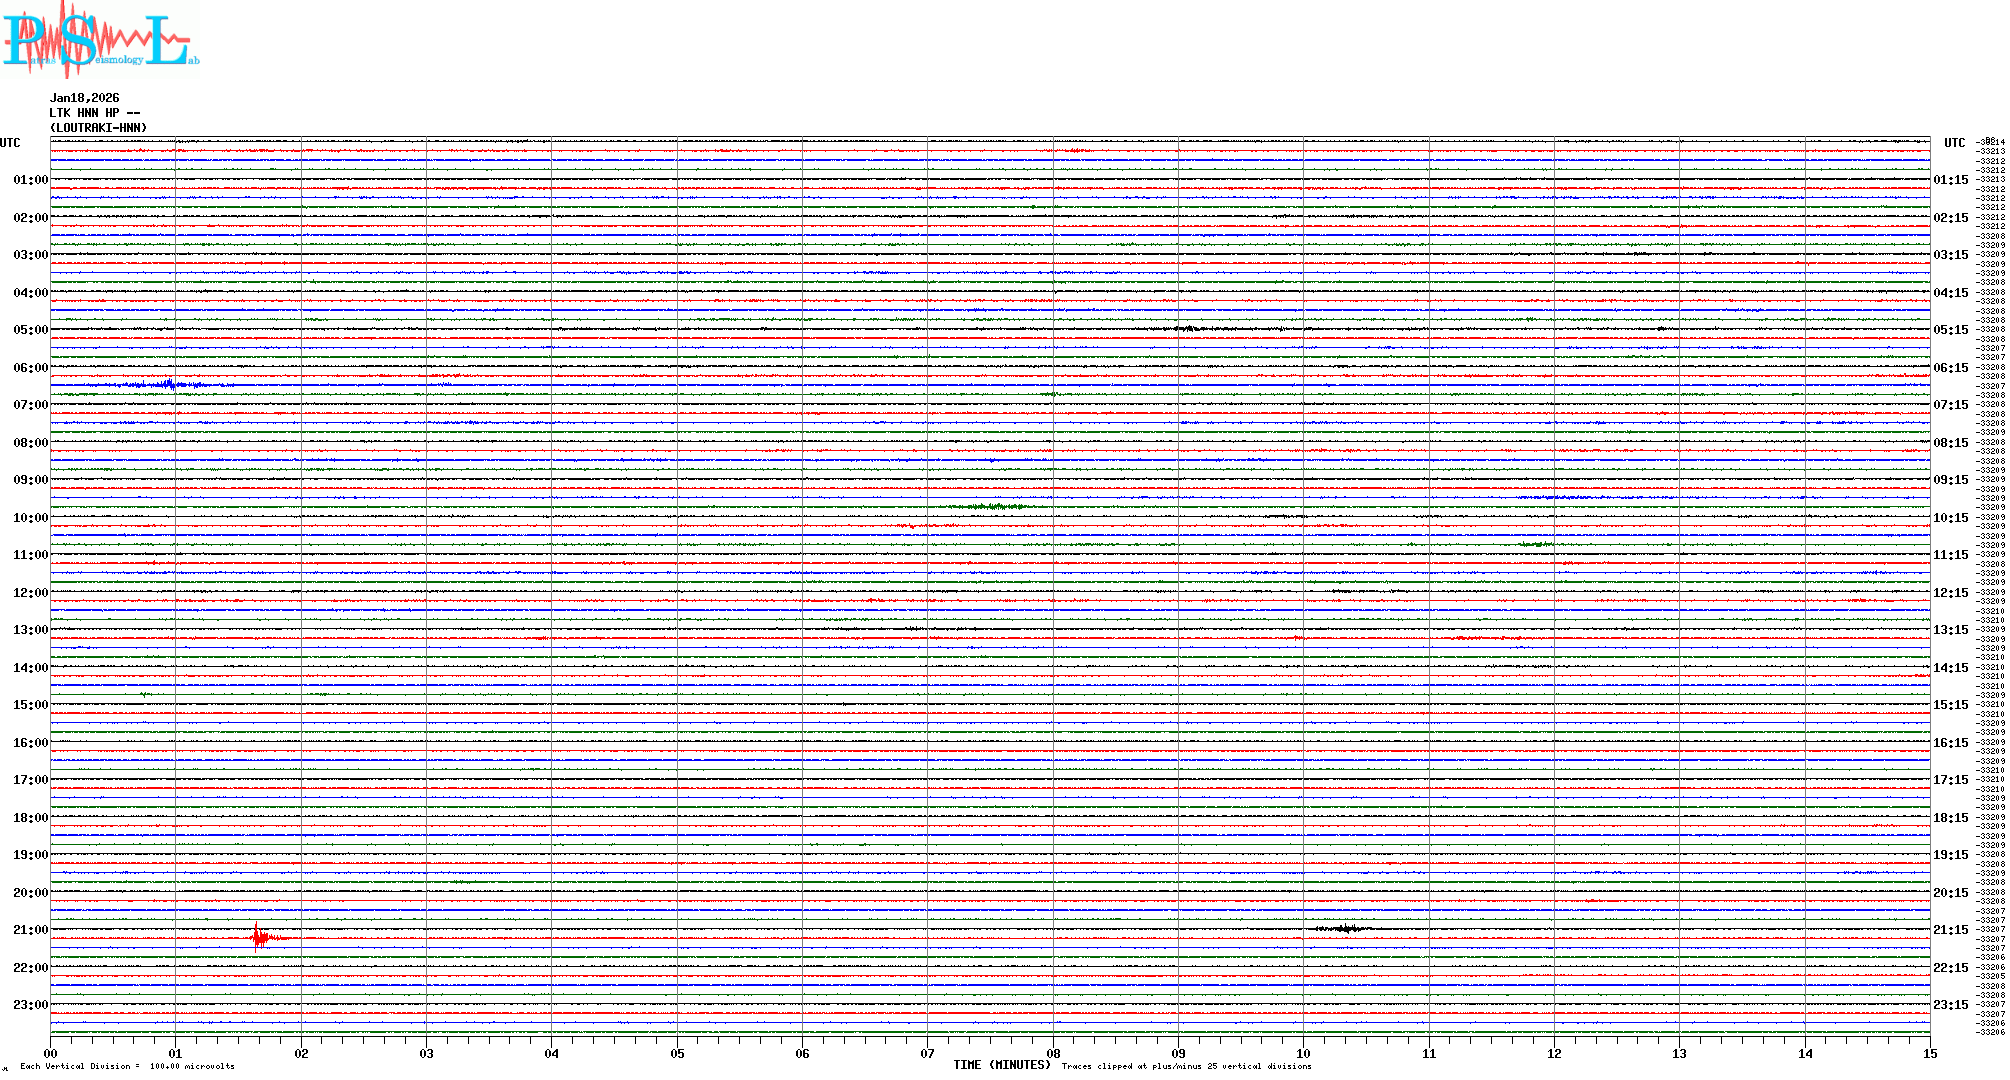This screenshot has height=1080, width=2010.
Task: Click the Jan18,2026 date text
Action: pos(85,98)
